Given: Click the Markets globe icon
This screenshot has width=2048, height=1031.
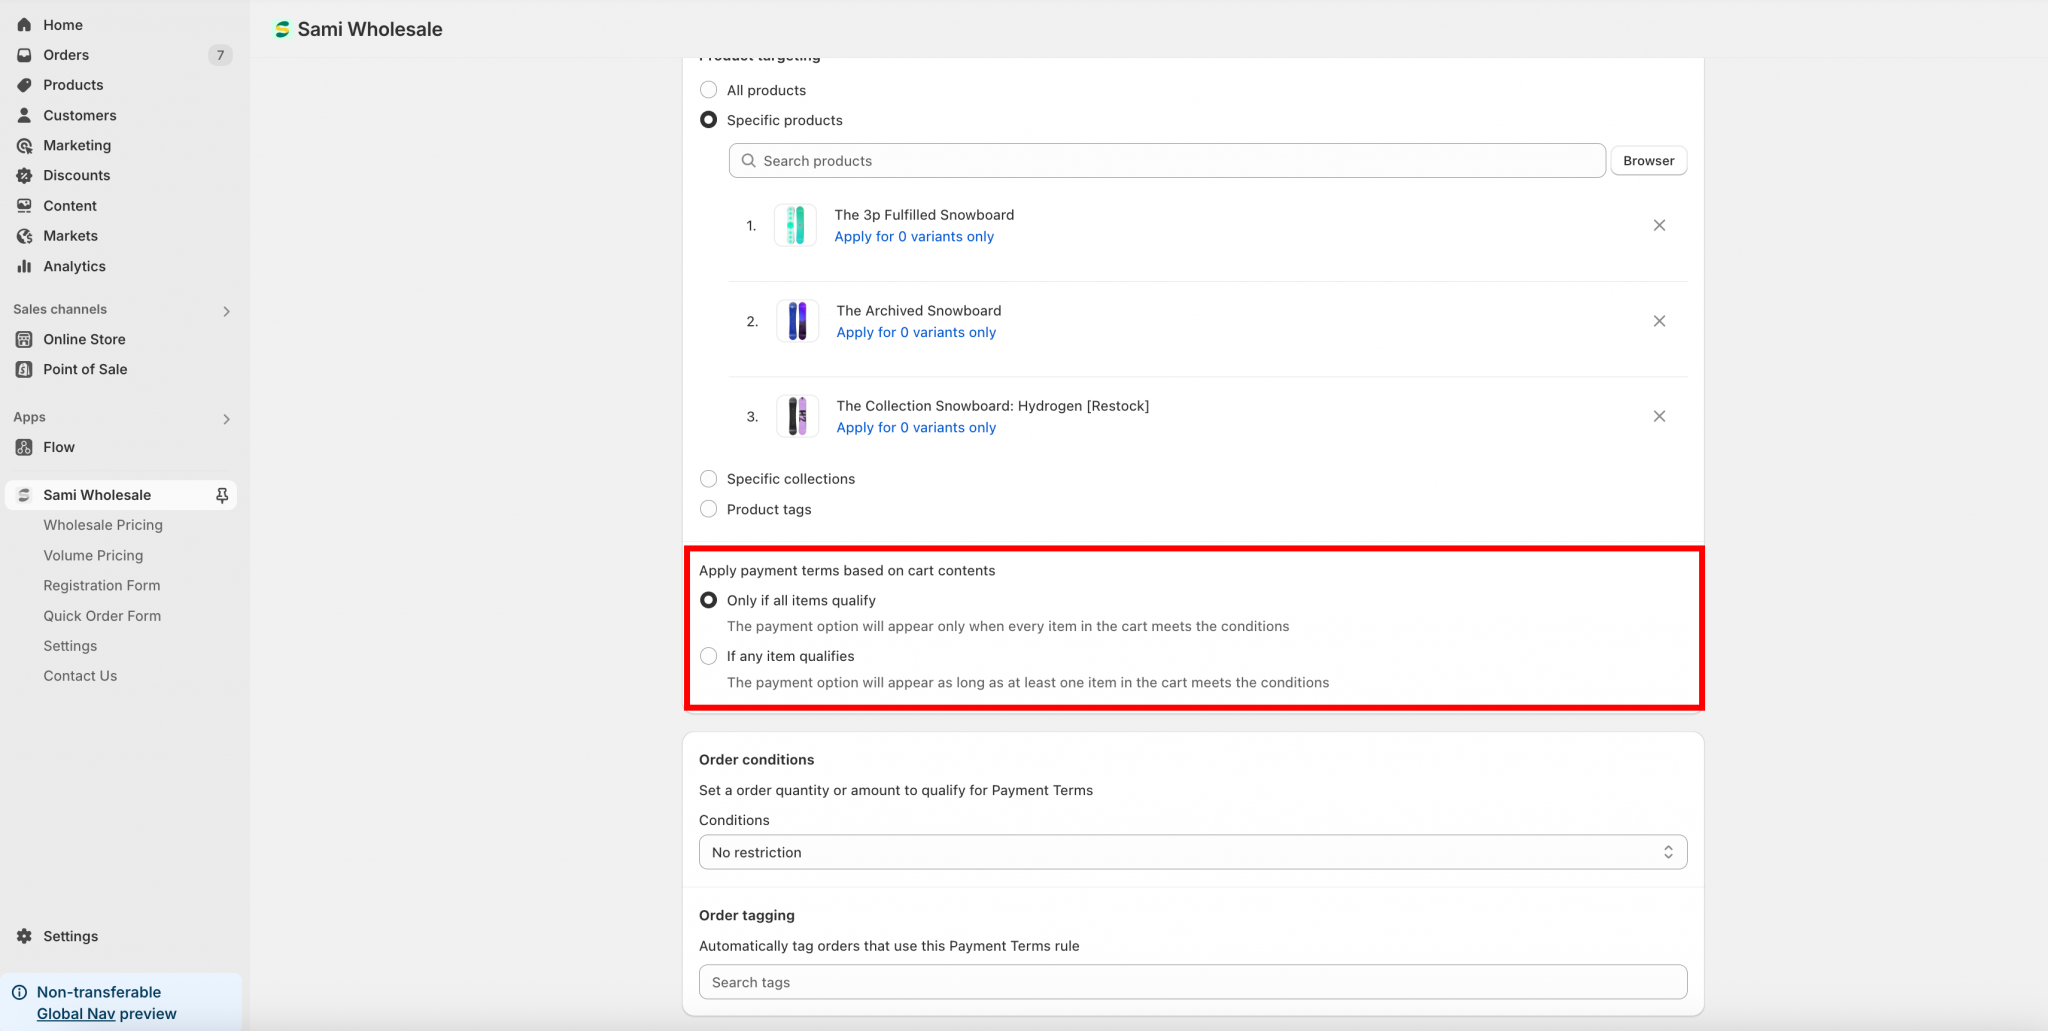Looking at the screenshot, I should 24,236.
